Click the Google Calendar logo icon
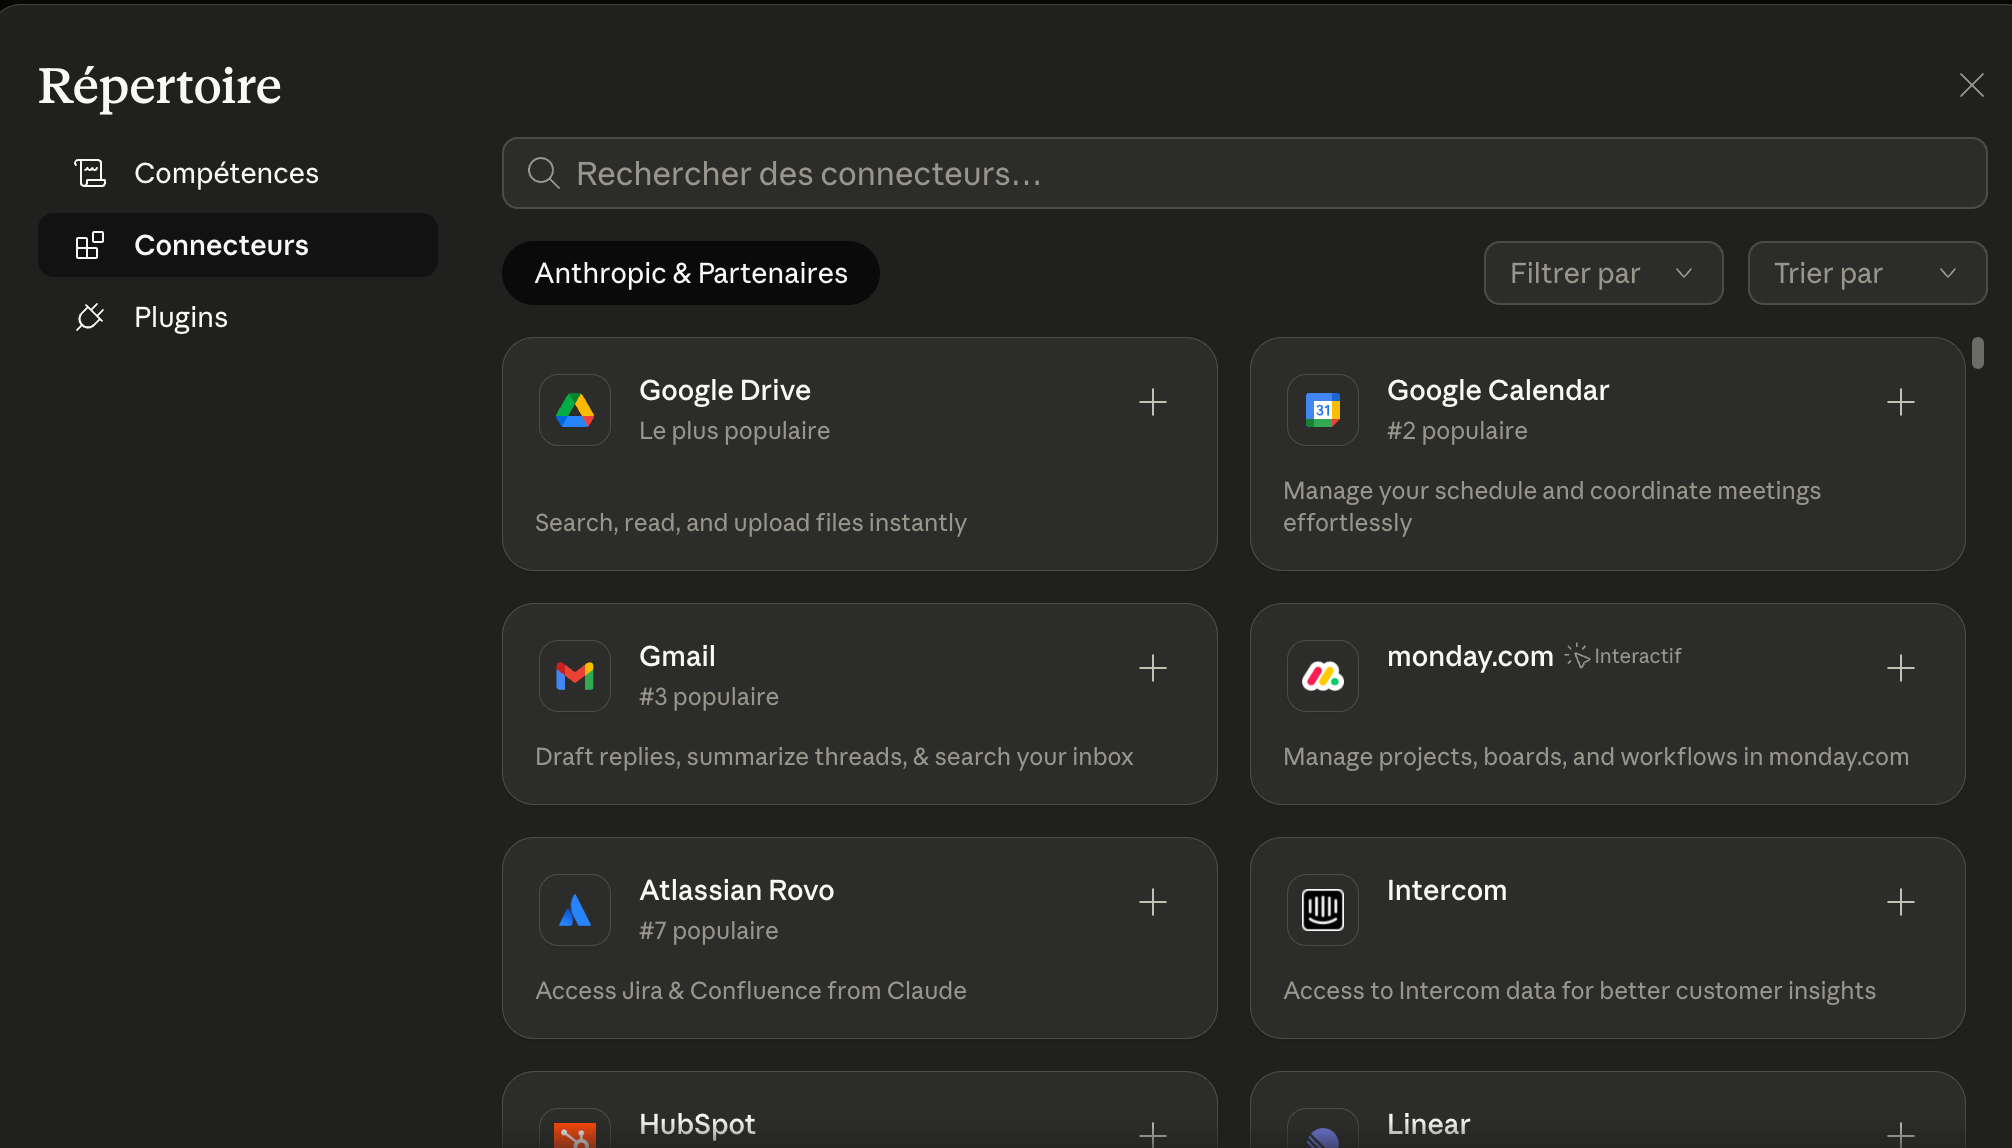The width and height of the screenshot is (2012, 1148). [x=1322, y=410]
